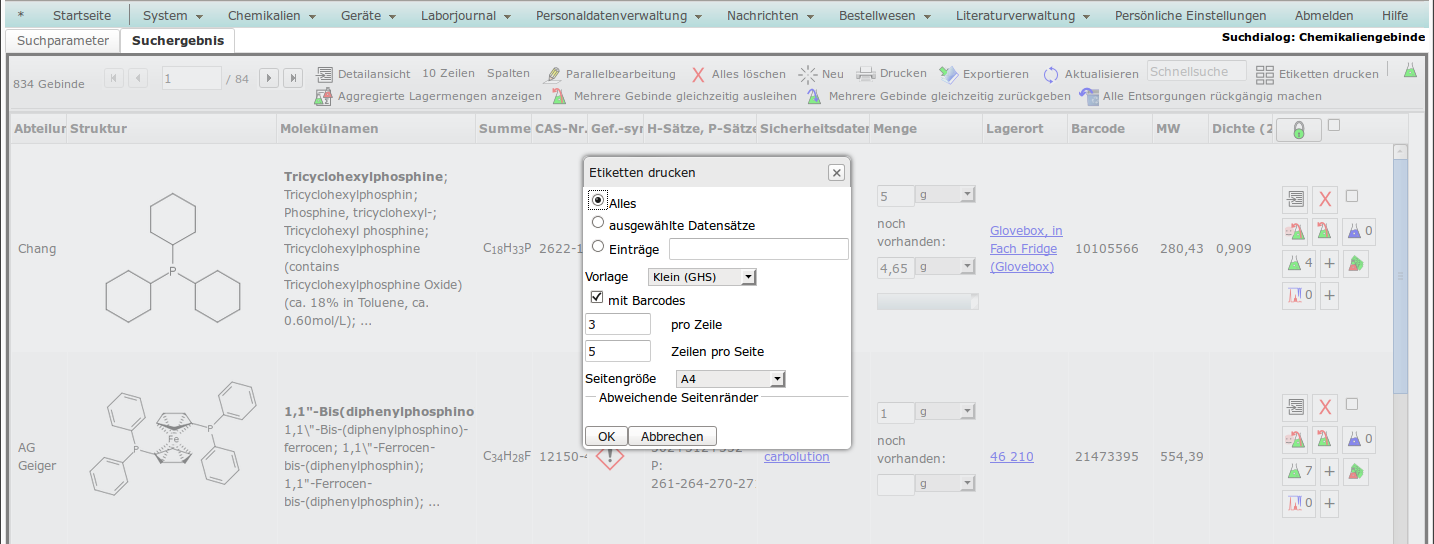Screen dimensions: 1434x544
Task: Open Parallelbearbeitung pencil tool
Action: [x=552, y=74]
